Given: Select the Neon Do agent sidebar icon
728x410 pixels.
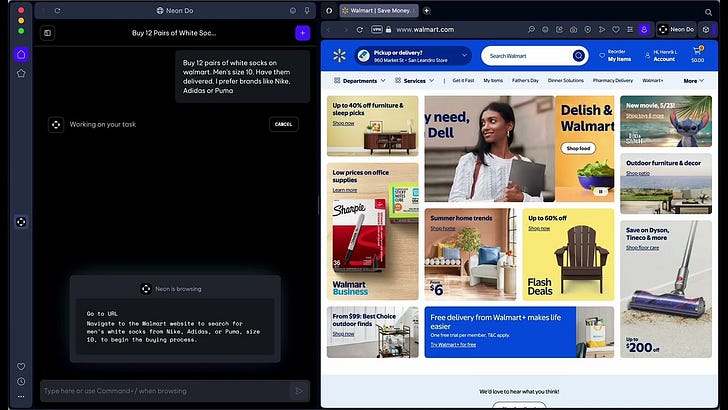Looking at the screenshot, I should [x=21, y=222].
